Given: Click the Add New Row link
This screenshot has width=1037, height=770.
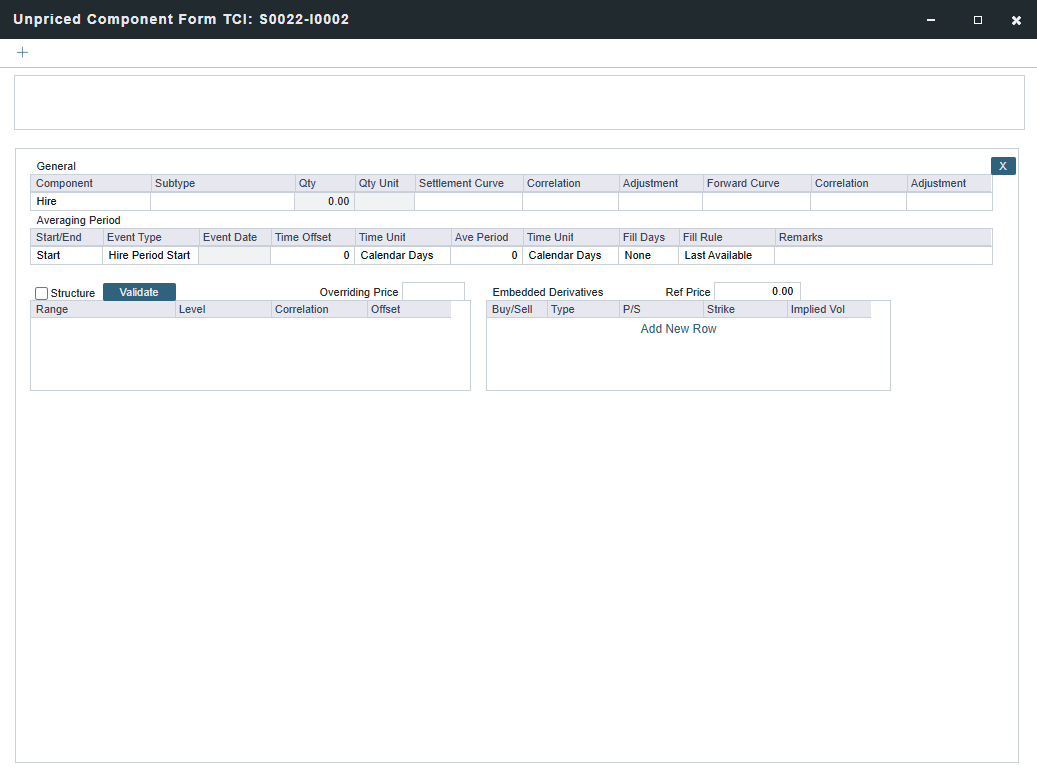Looking at the screenshot, I should click(678, 329).
